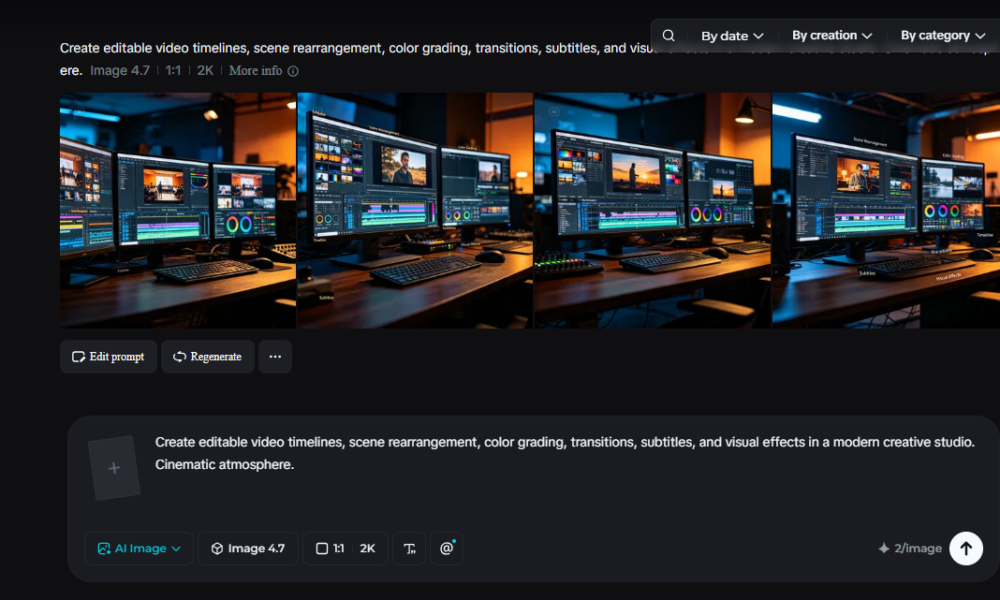Open the fourth generated studio image

tap(886, 210)
